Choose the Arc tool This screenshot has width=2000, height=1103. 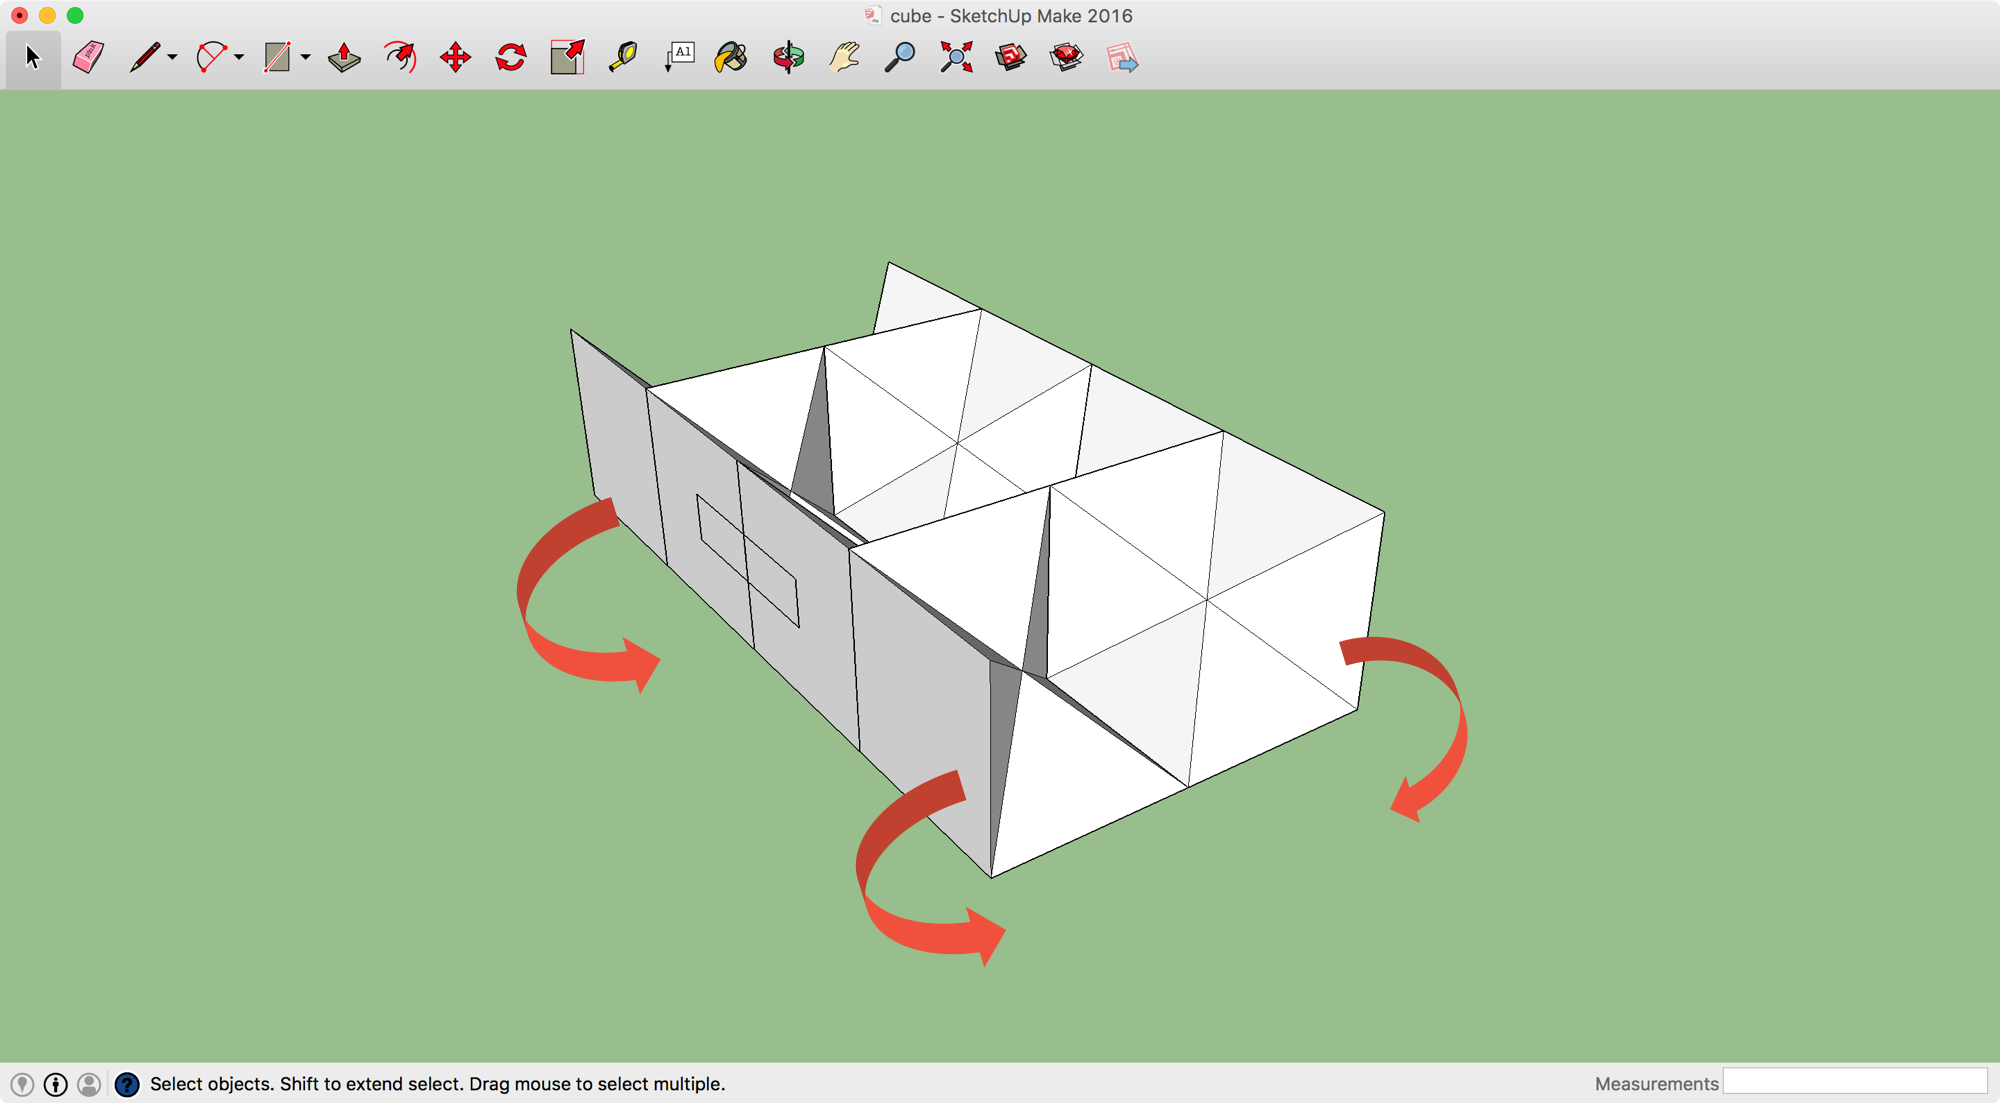209,58
